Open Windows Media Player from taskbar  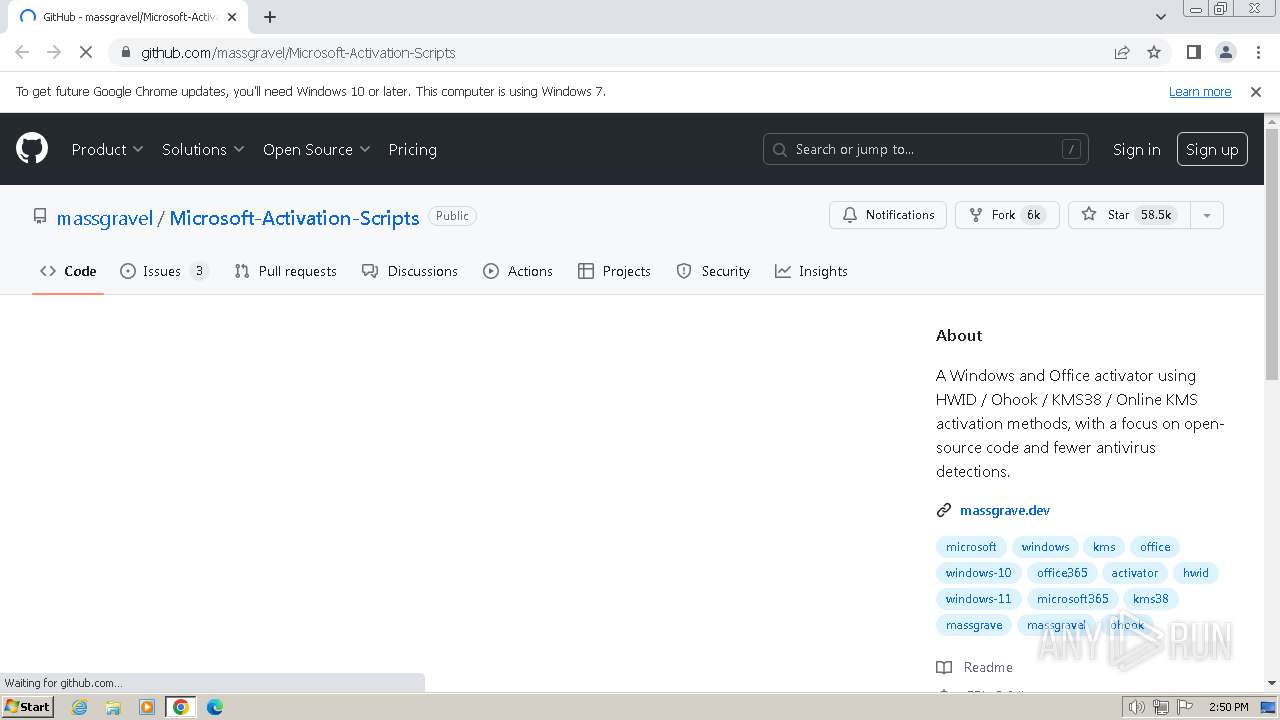point(147,707)
